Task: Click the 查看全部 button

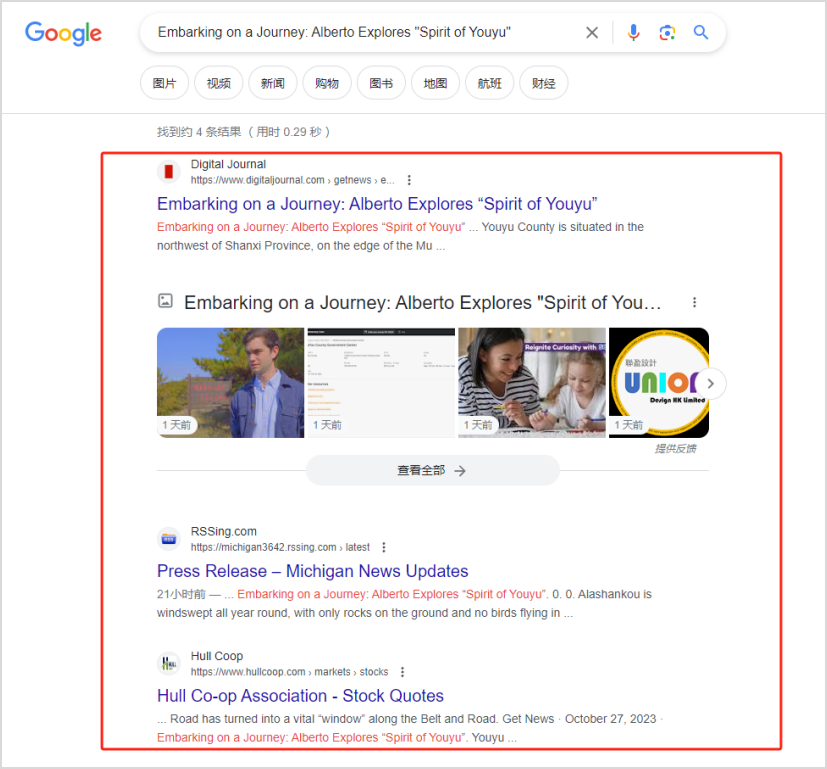Action: (432, 470)
